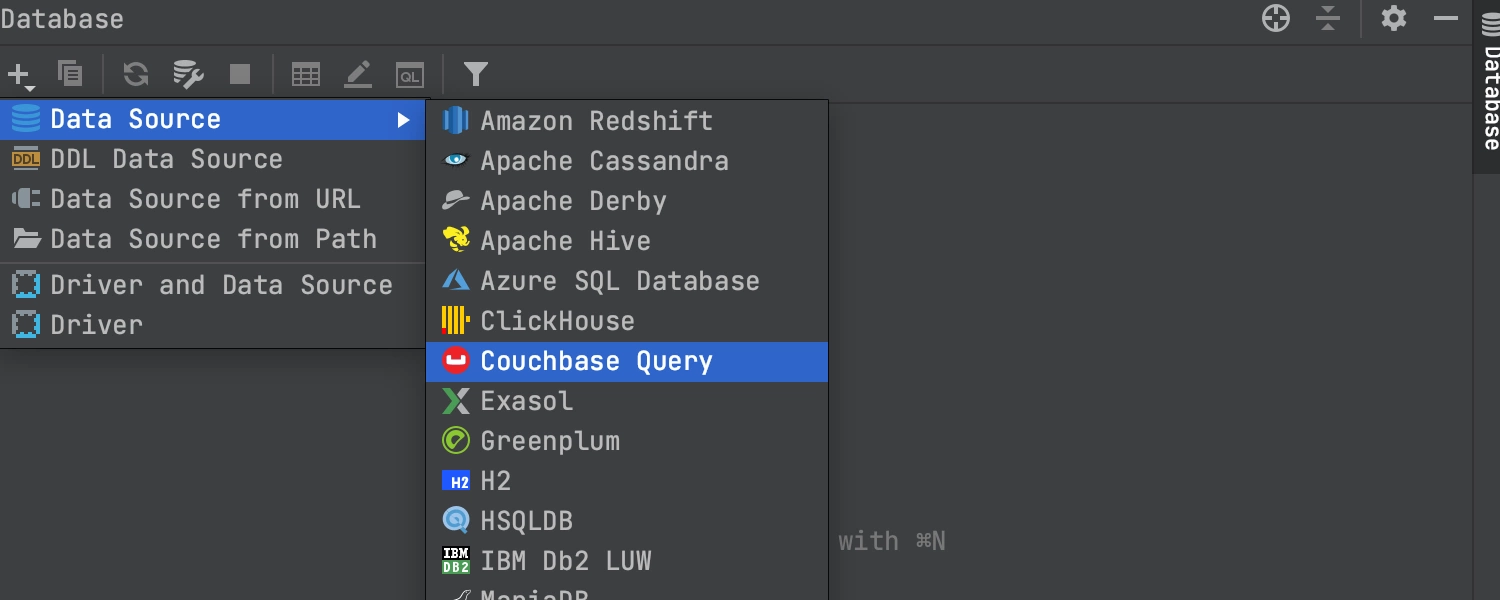Choose Data Source from Path
This screenshot has height=600, width=1500.
pyautogui.click(x=213, y=240)
